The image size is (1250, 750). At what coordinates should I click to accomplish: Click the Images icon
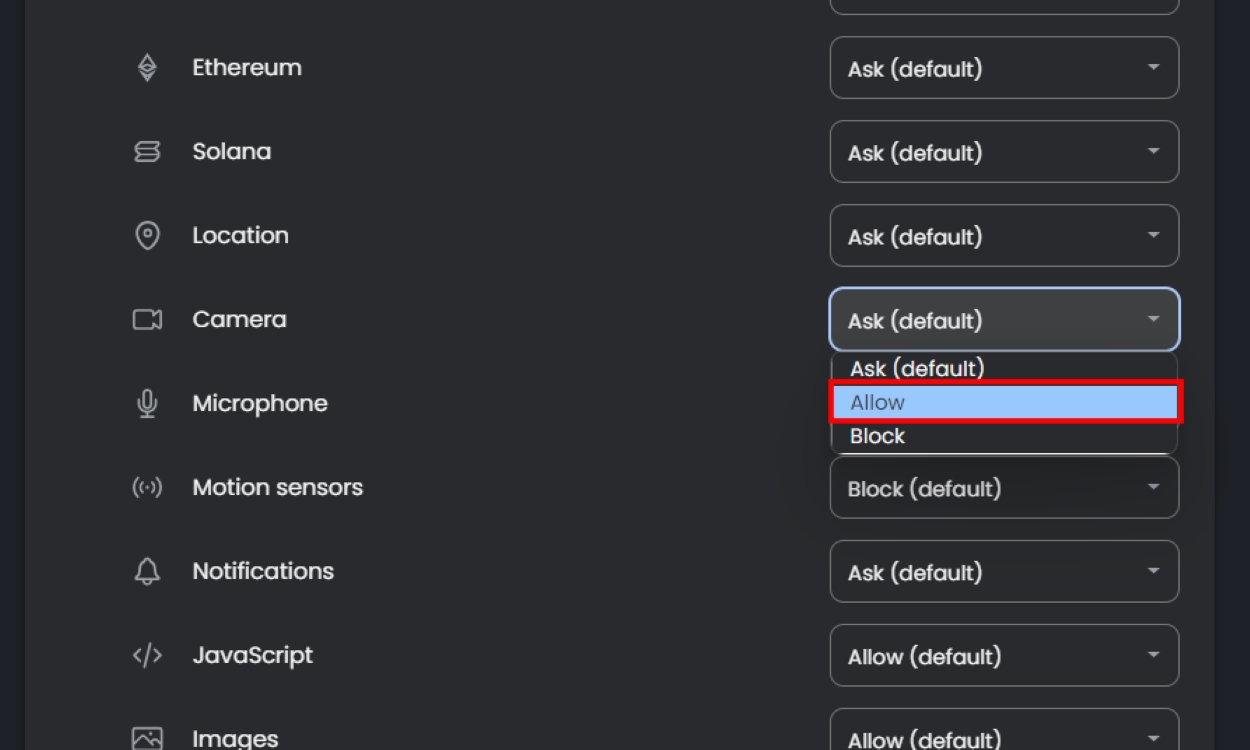coord(147,739)
